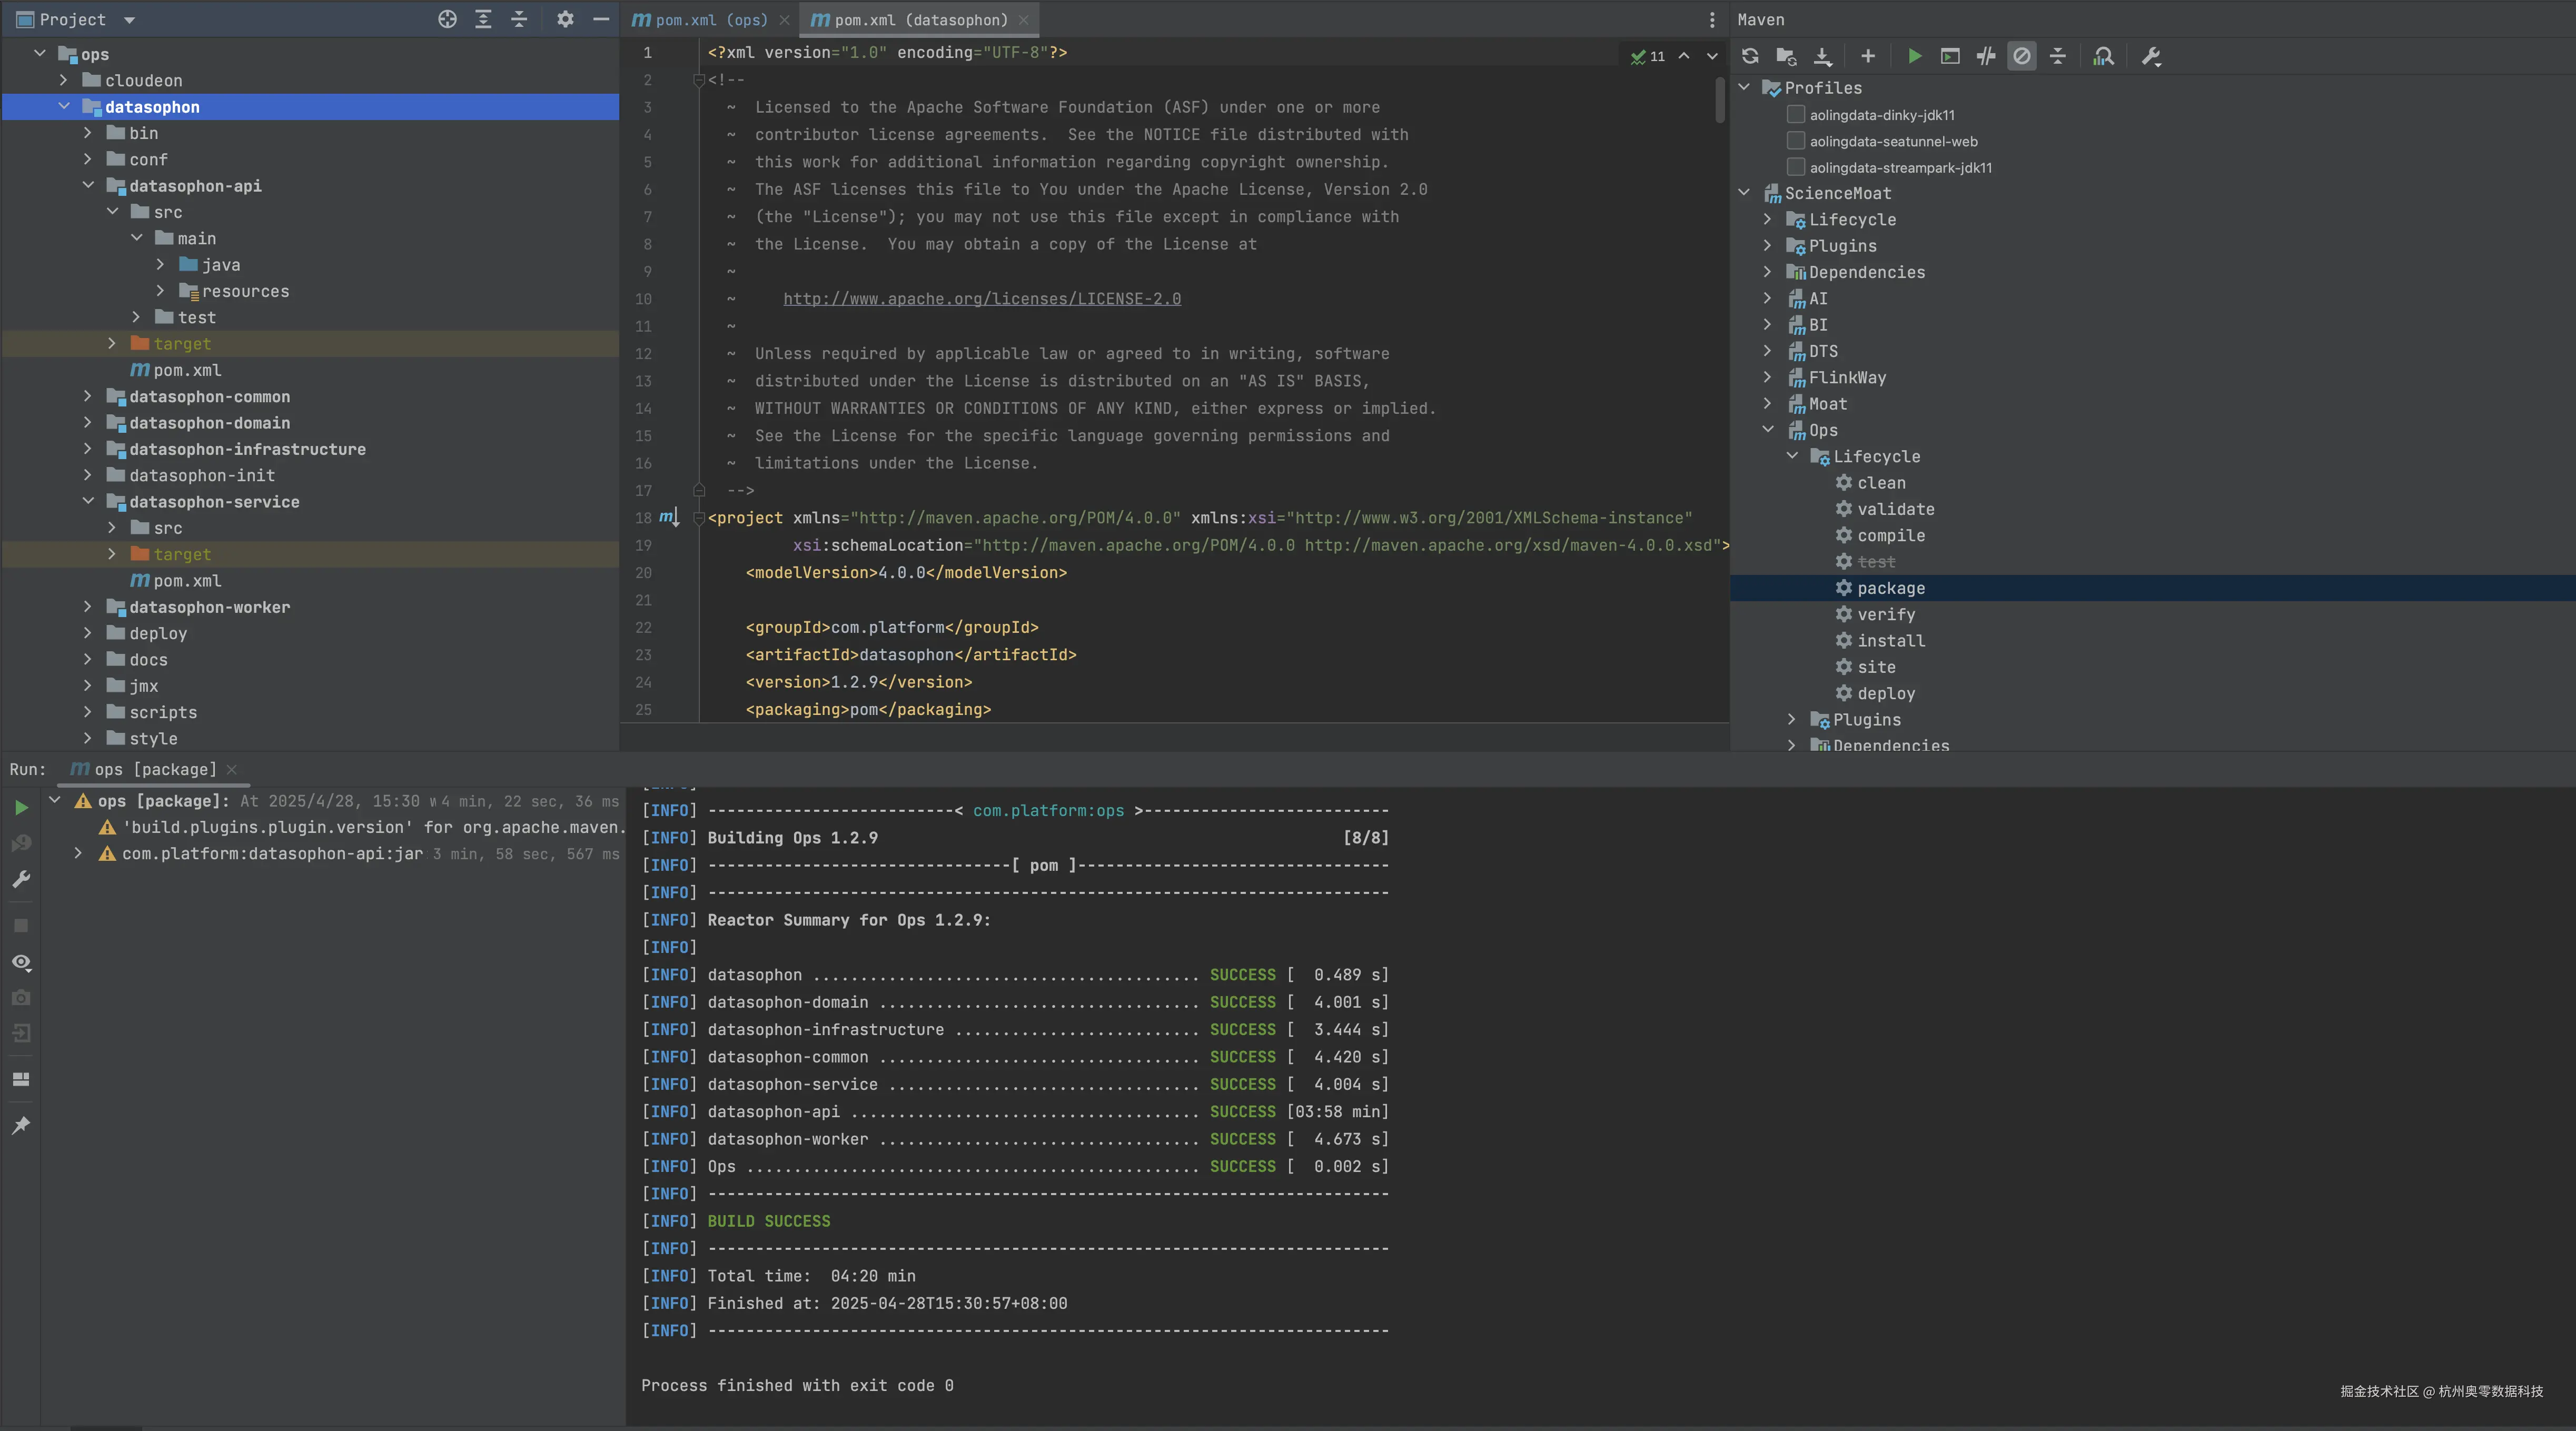Toggle aolingdata-streampark-jdk11 profile checkbox
The width and height of the screenshot is (2576, 1431).
(1796, 167)
